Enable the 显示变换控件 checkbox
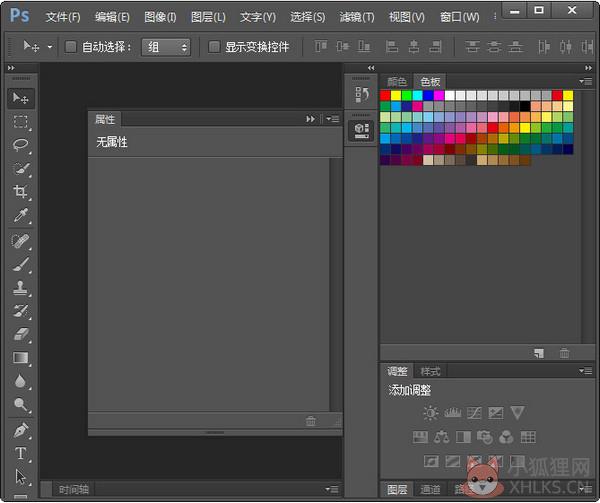This screenshot has height=503, width=600. [x=214, y=47]
